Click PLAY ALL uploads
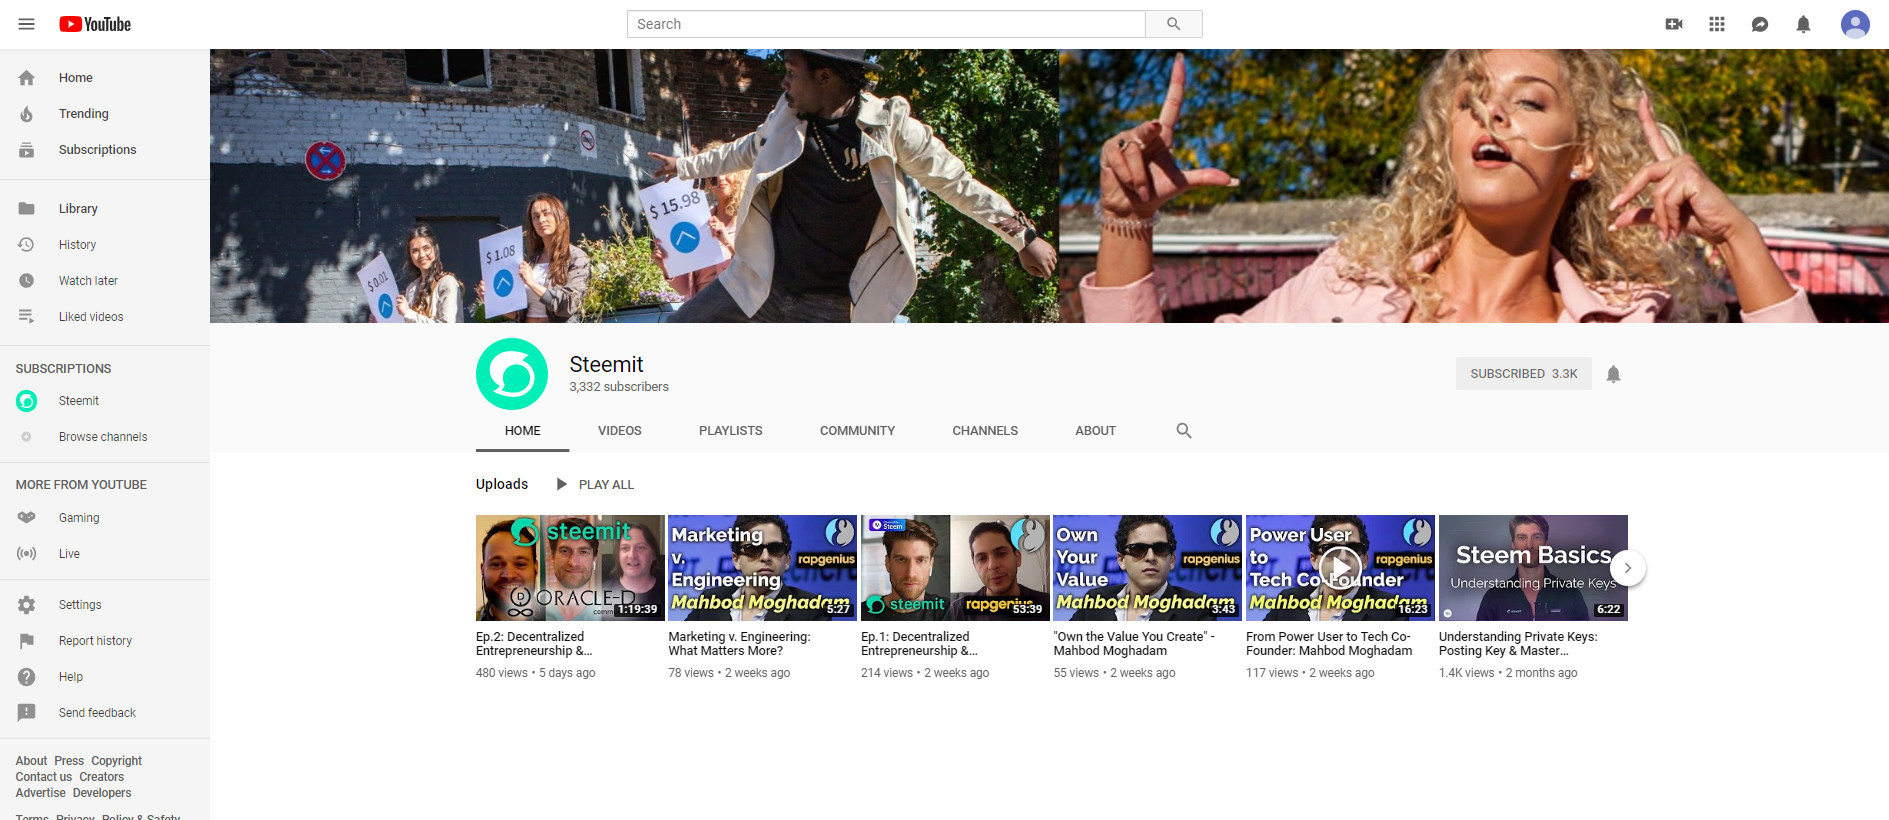This screenshot has height=820, width=1889. click(x=595, y=485)
